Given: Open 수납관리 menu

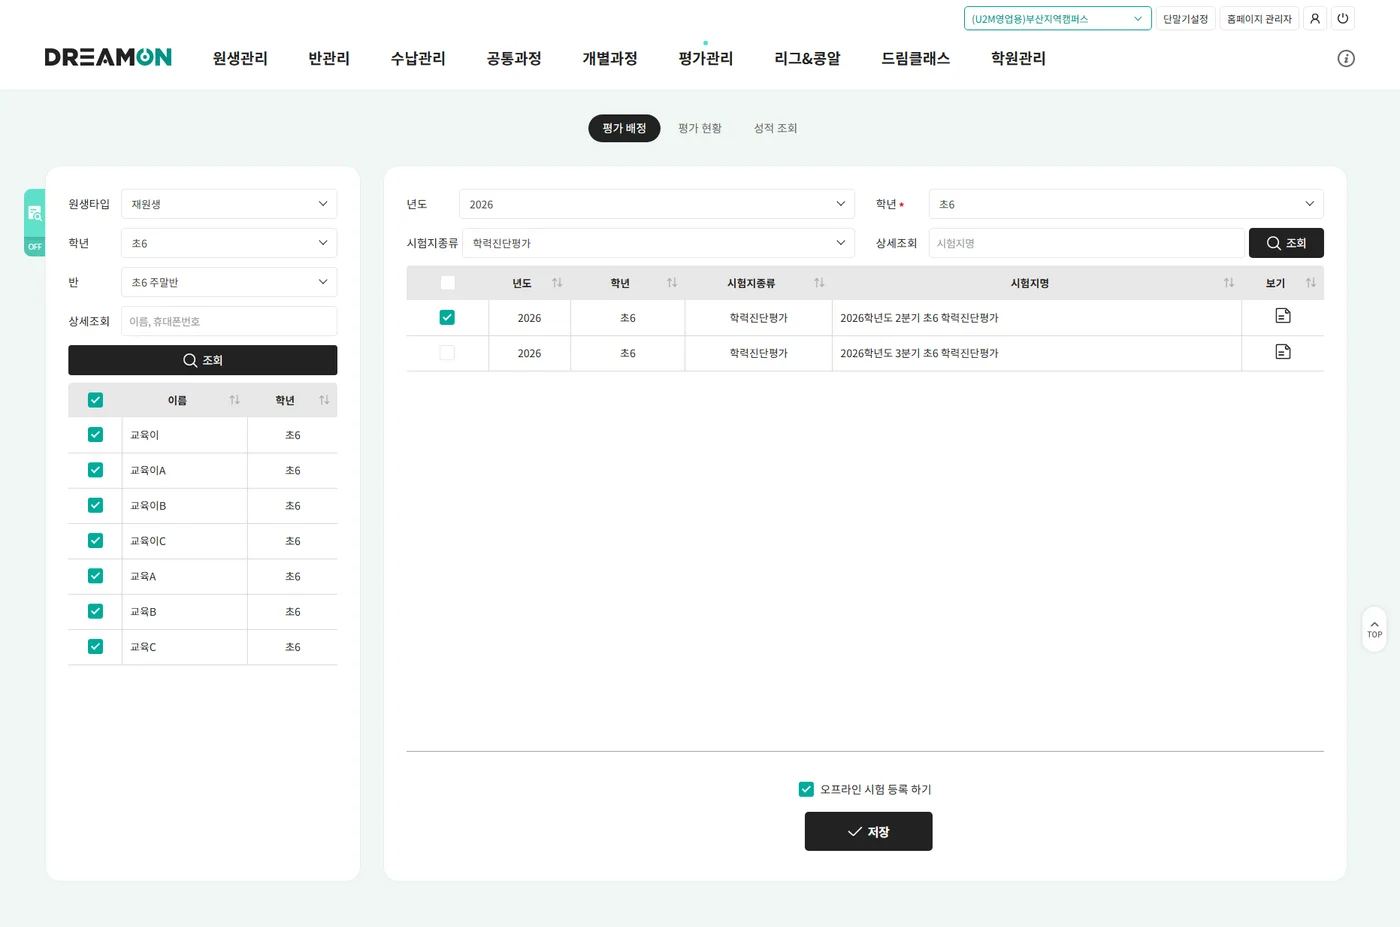Looking at the screenshot, I should tap(418, 58).
